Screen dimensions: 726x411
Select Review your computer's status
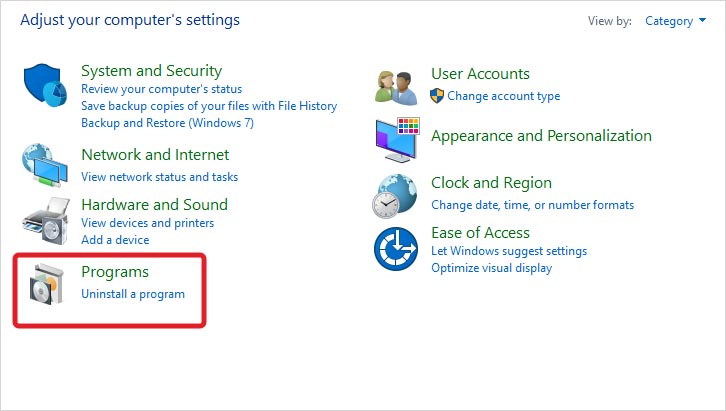click(x=162, y=89)
